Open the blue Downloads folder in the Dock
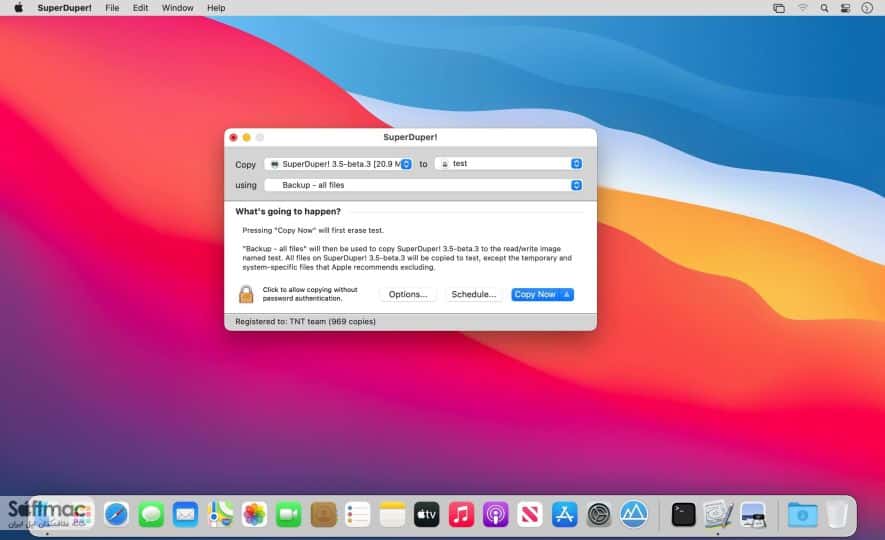The height and width of the screenshot is (540, 885). [x=802, y=515]
